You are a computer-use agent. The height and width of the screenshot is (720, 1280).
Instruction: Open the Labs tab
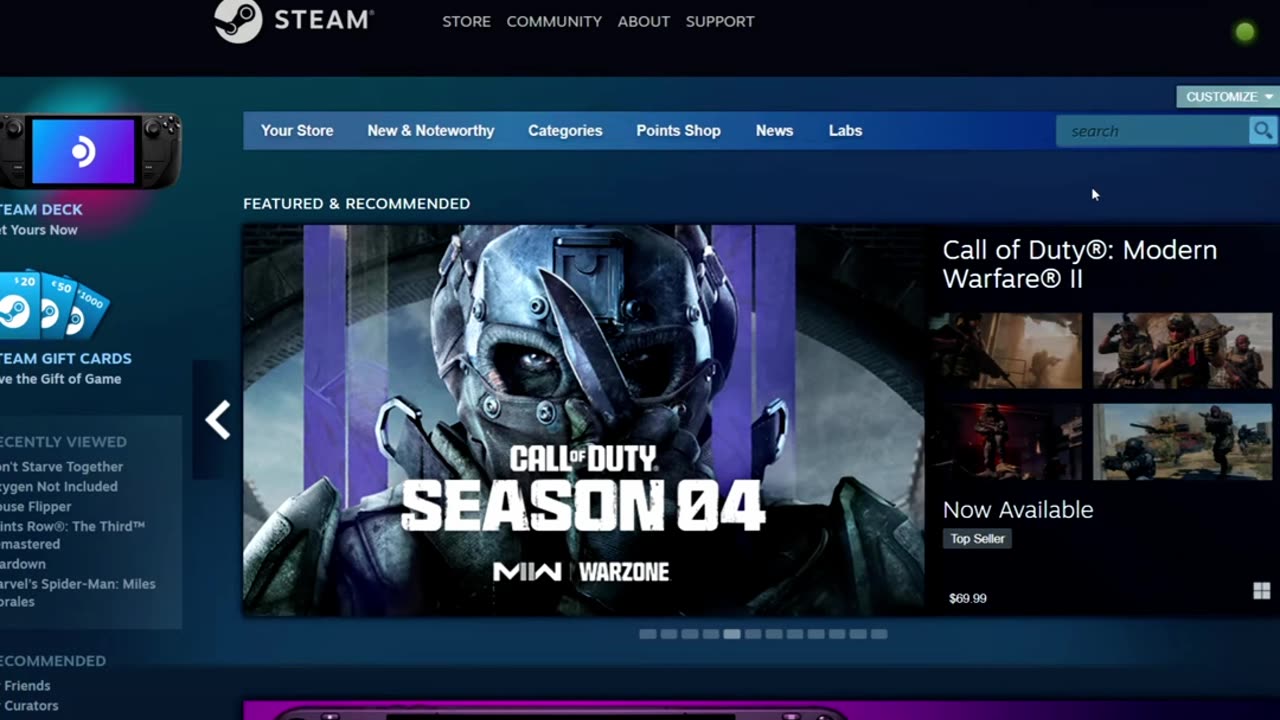coord(845,131)
